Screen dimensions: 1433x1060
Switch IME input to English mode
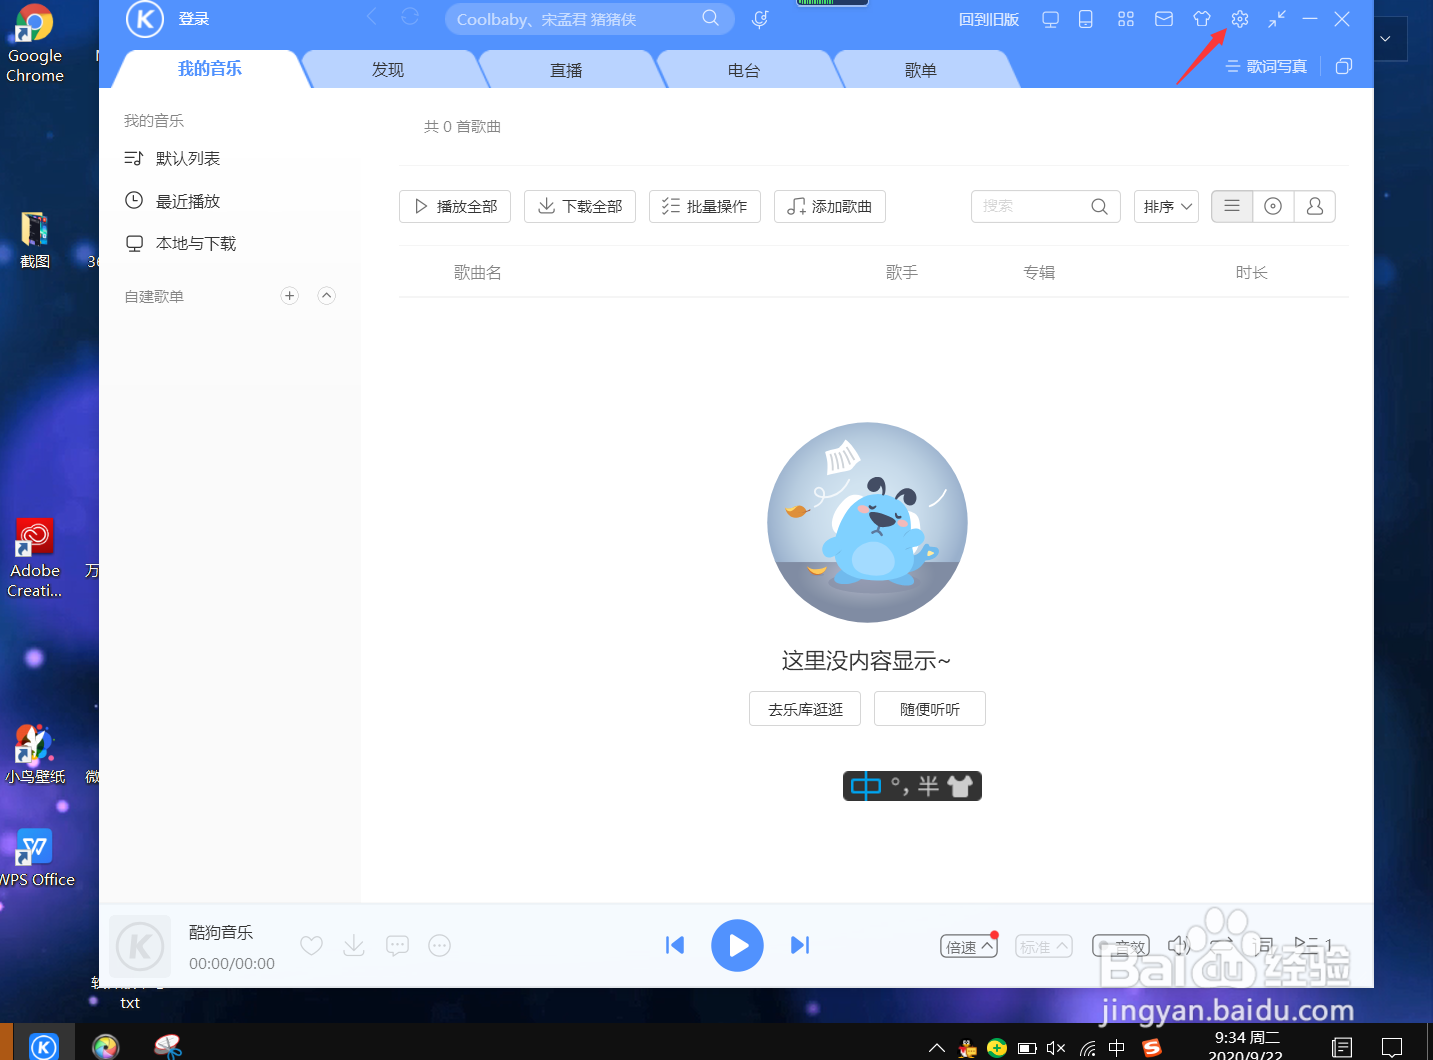[866, 786]
